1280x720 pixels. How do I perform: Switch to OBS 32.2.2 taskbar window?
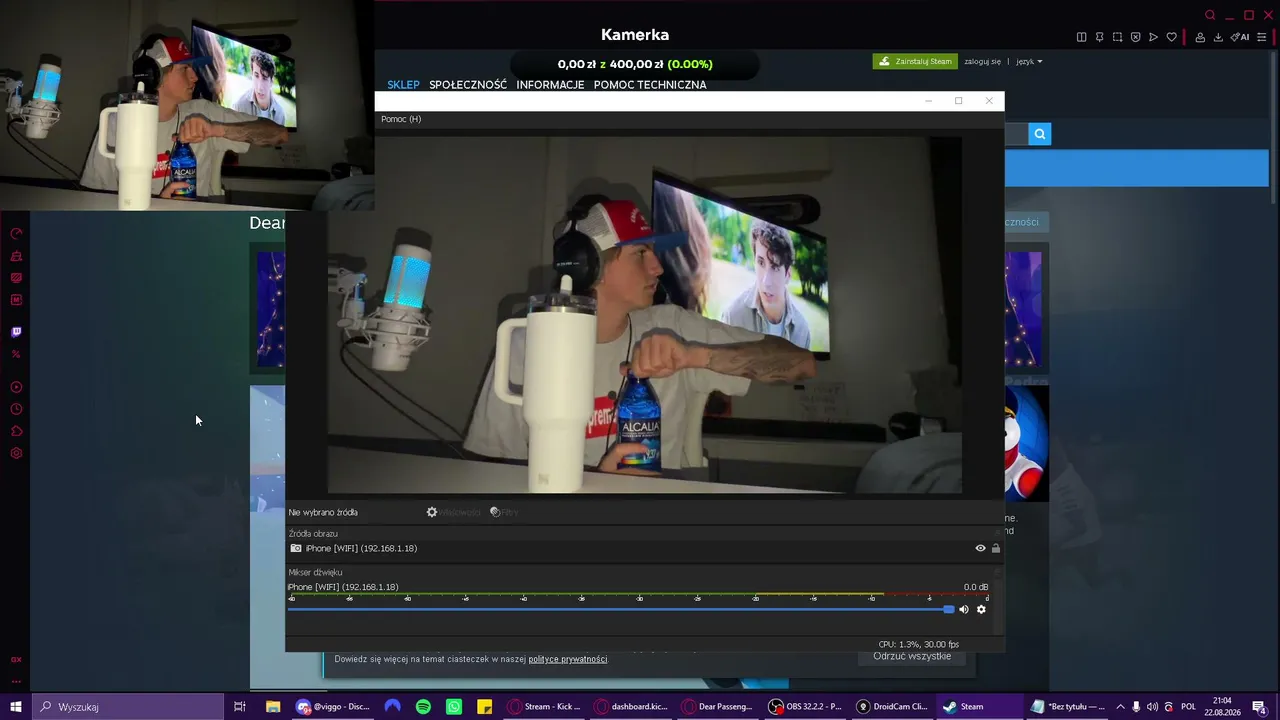point(805,707)
